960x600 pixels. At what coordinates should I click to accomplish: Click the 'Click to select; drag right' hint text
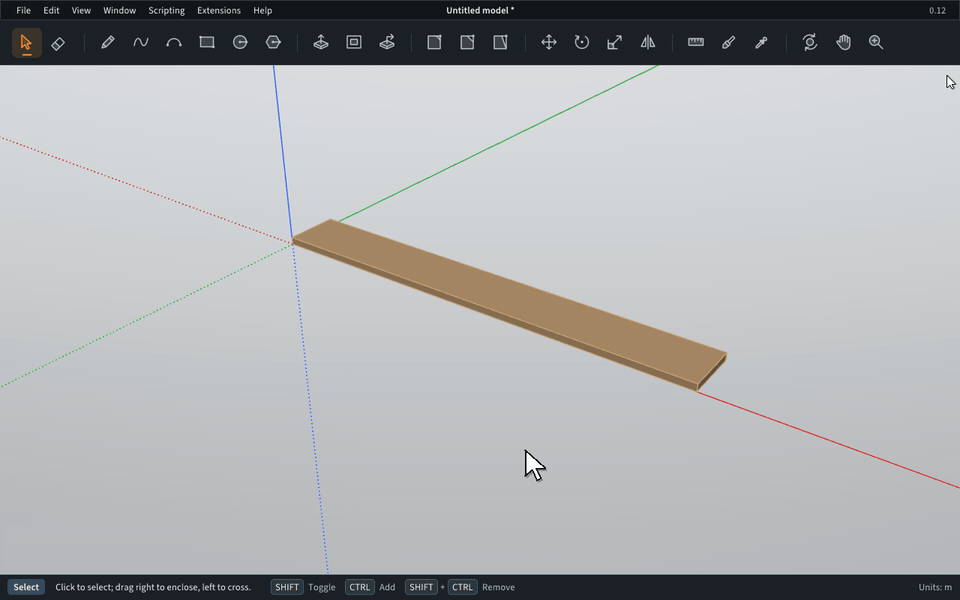pyautogui.click(x=153, y=587)
